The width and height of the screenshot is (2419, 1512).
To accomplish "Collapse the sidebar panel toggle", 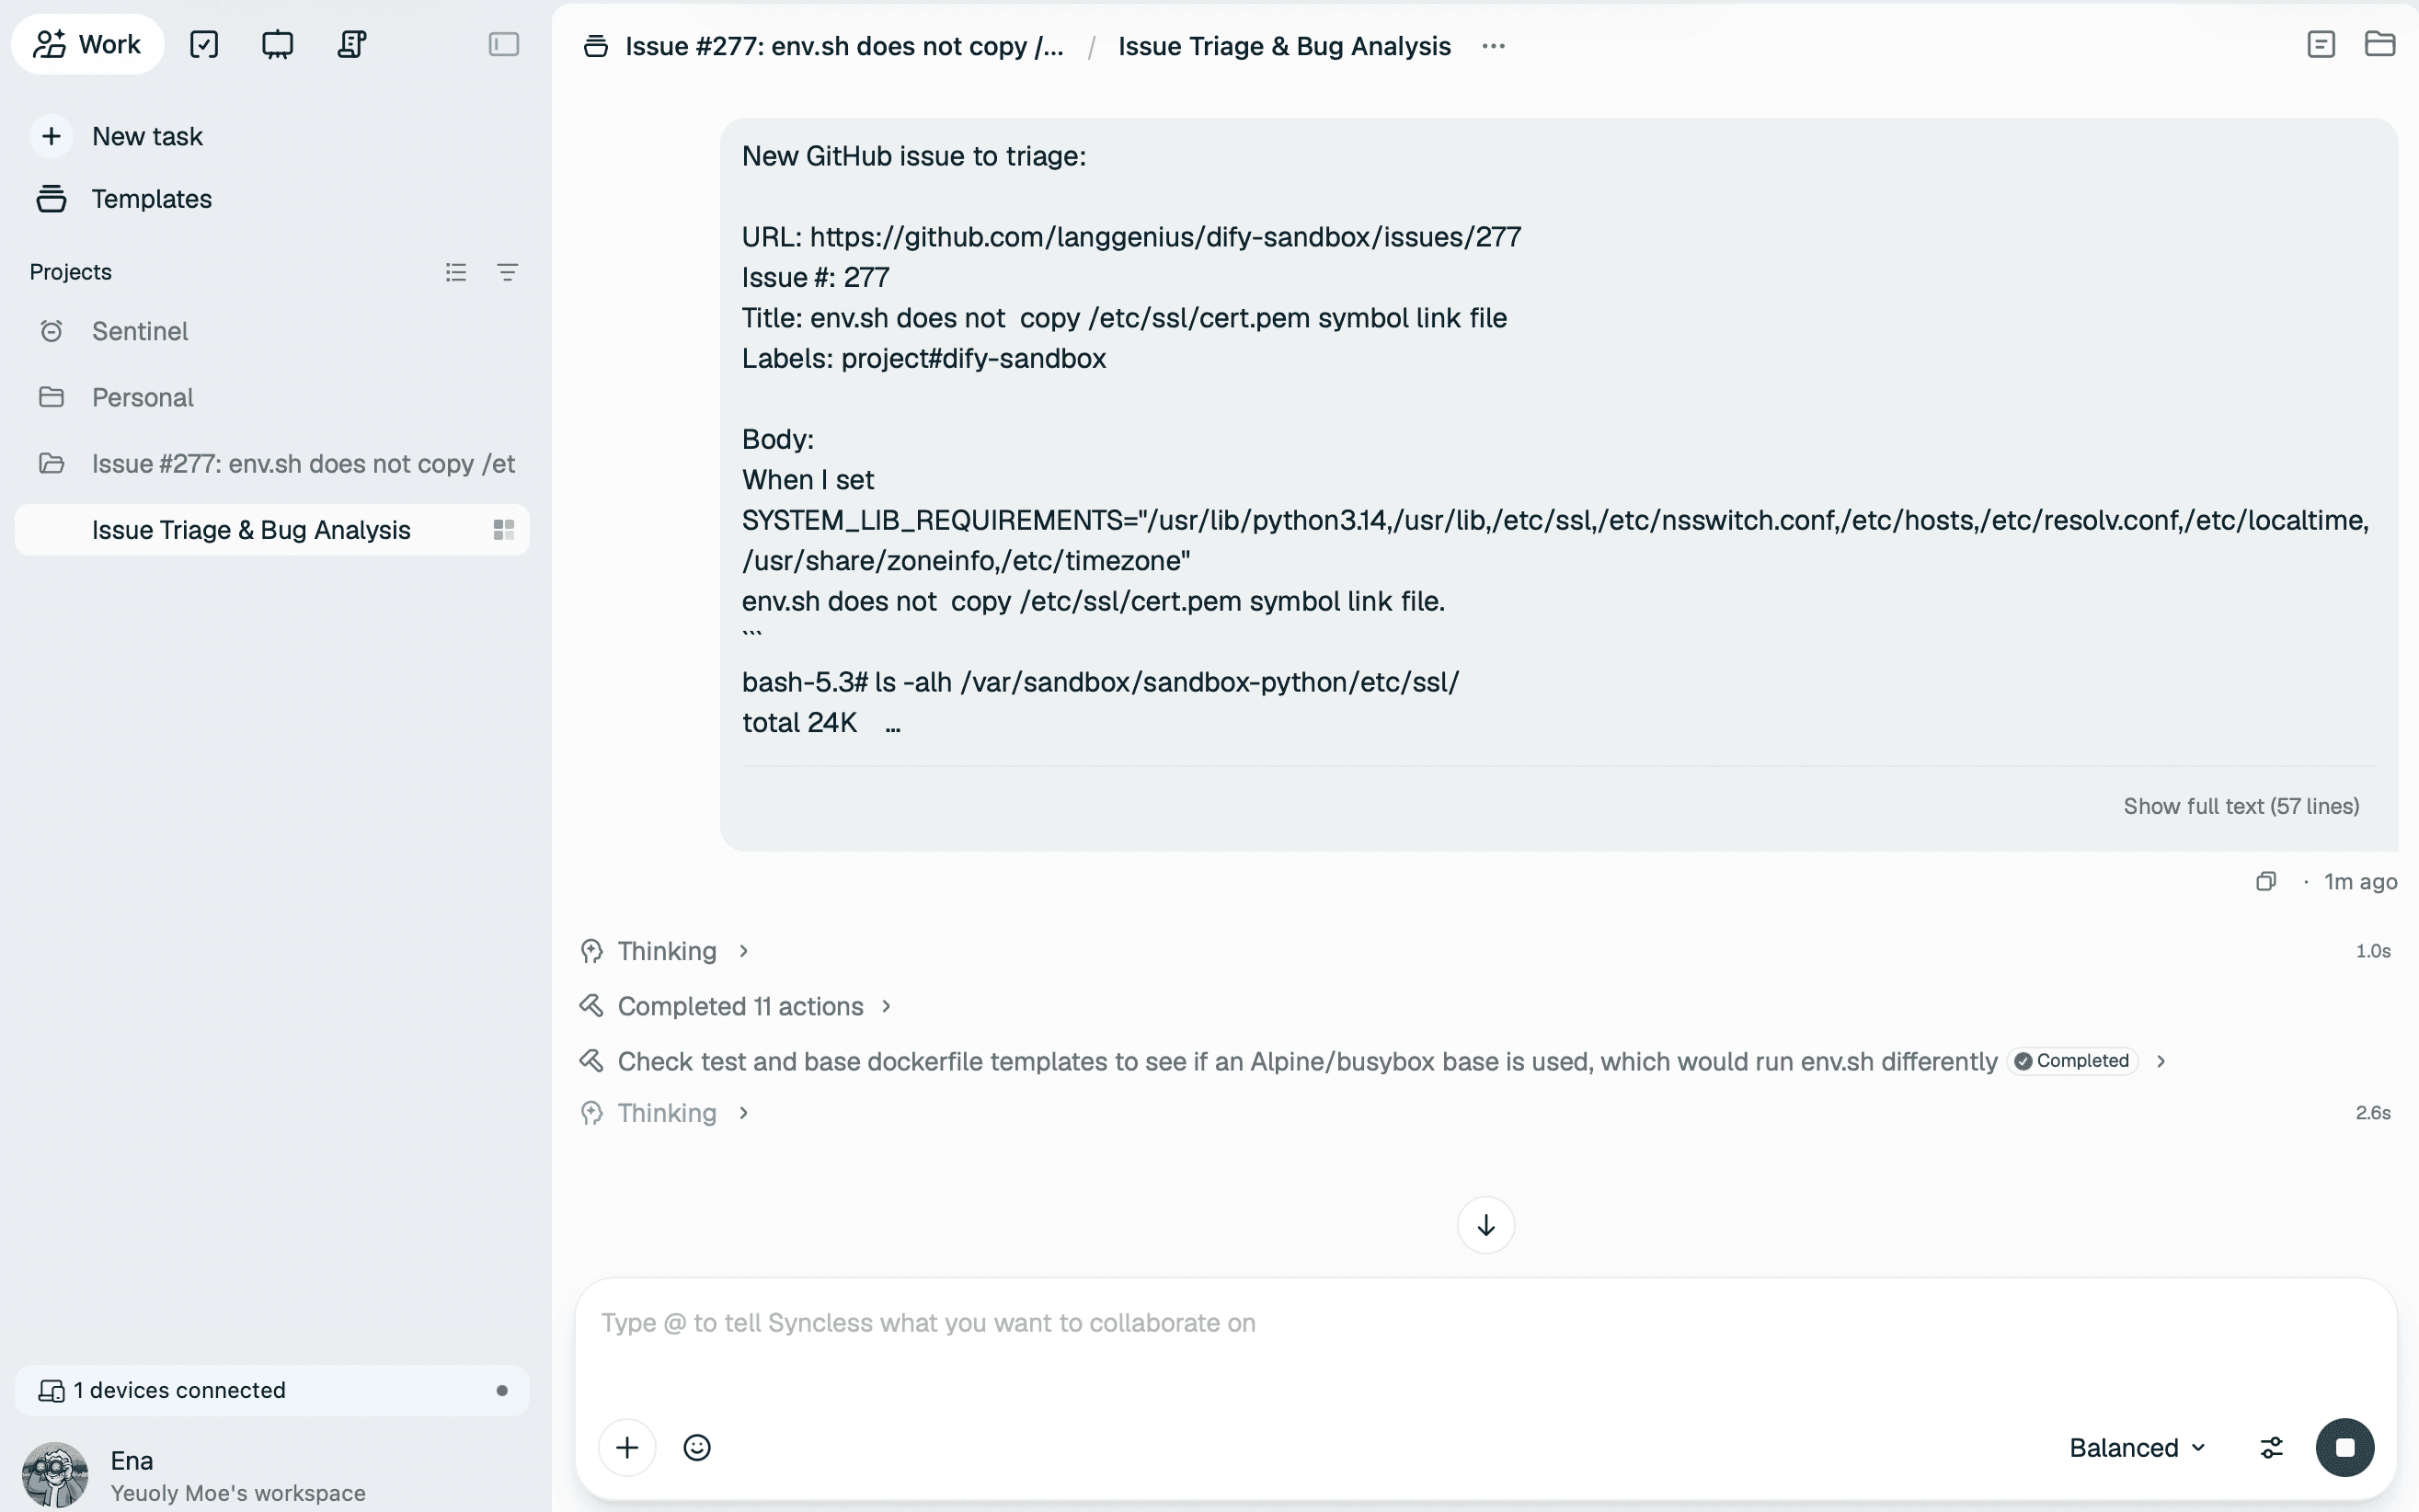I will point(504,44).
